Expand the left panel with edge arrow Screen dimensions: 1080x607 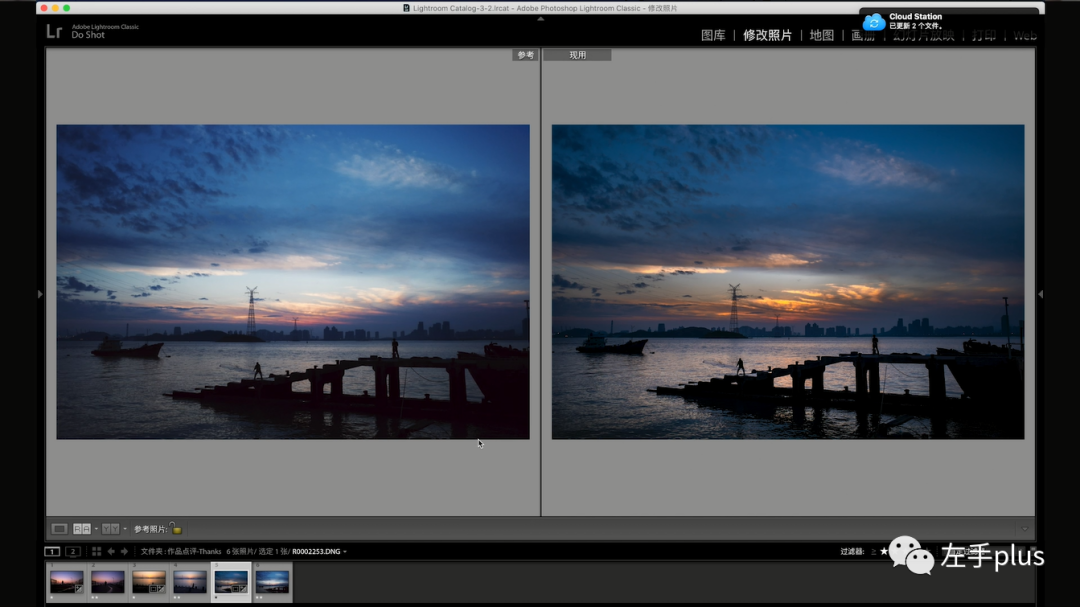[40, 294]
